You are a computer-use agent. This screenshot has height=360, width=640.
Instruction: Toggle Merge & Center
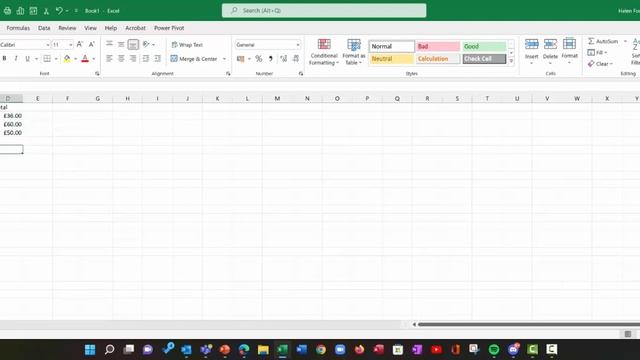194,59
